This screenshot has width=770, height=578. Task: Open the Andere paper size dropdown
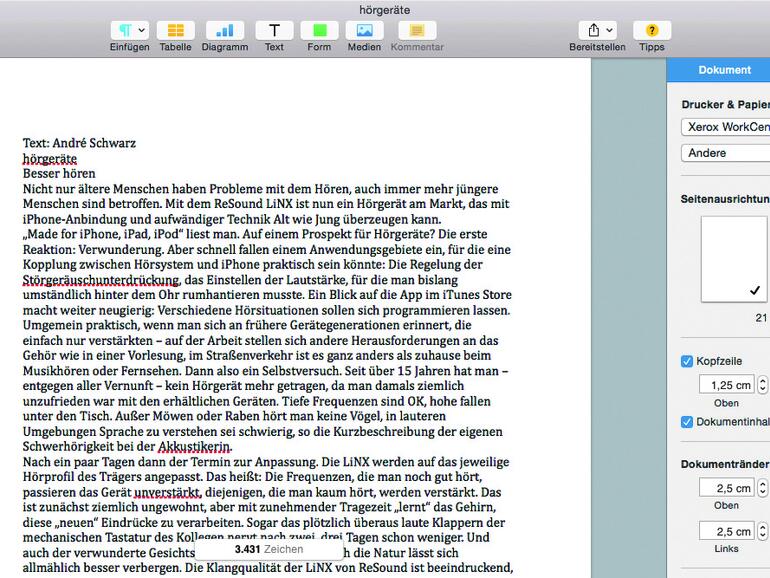tap(726, 153)
